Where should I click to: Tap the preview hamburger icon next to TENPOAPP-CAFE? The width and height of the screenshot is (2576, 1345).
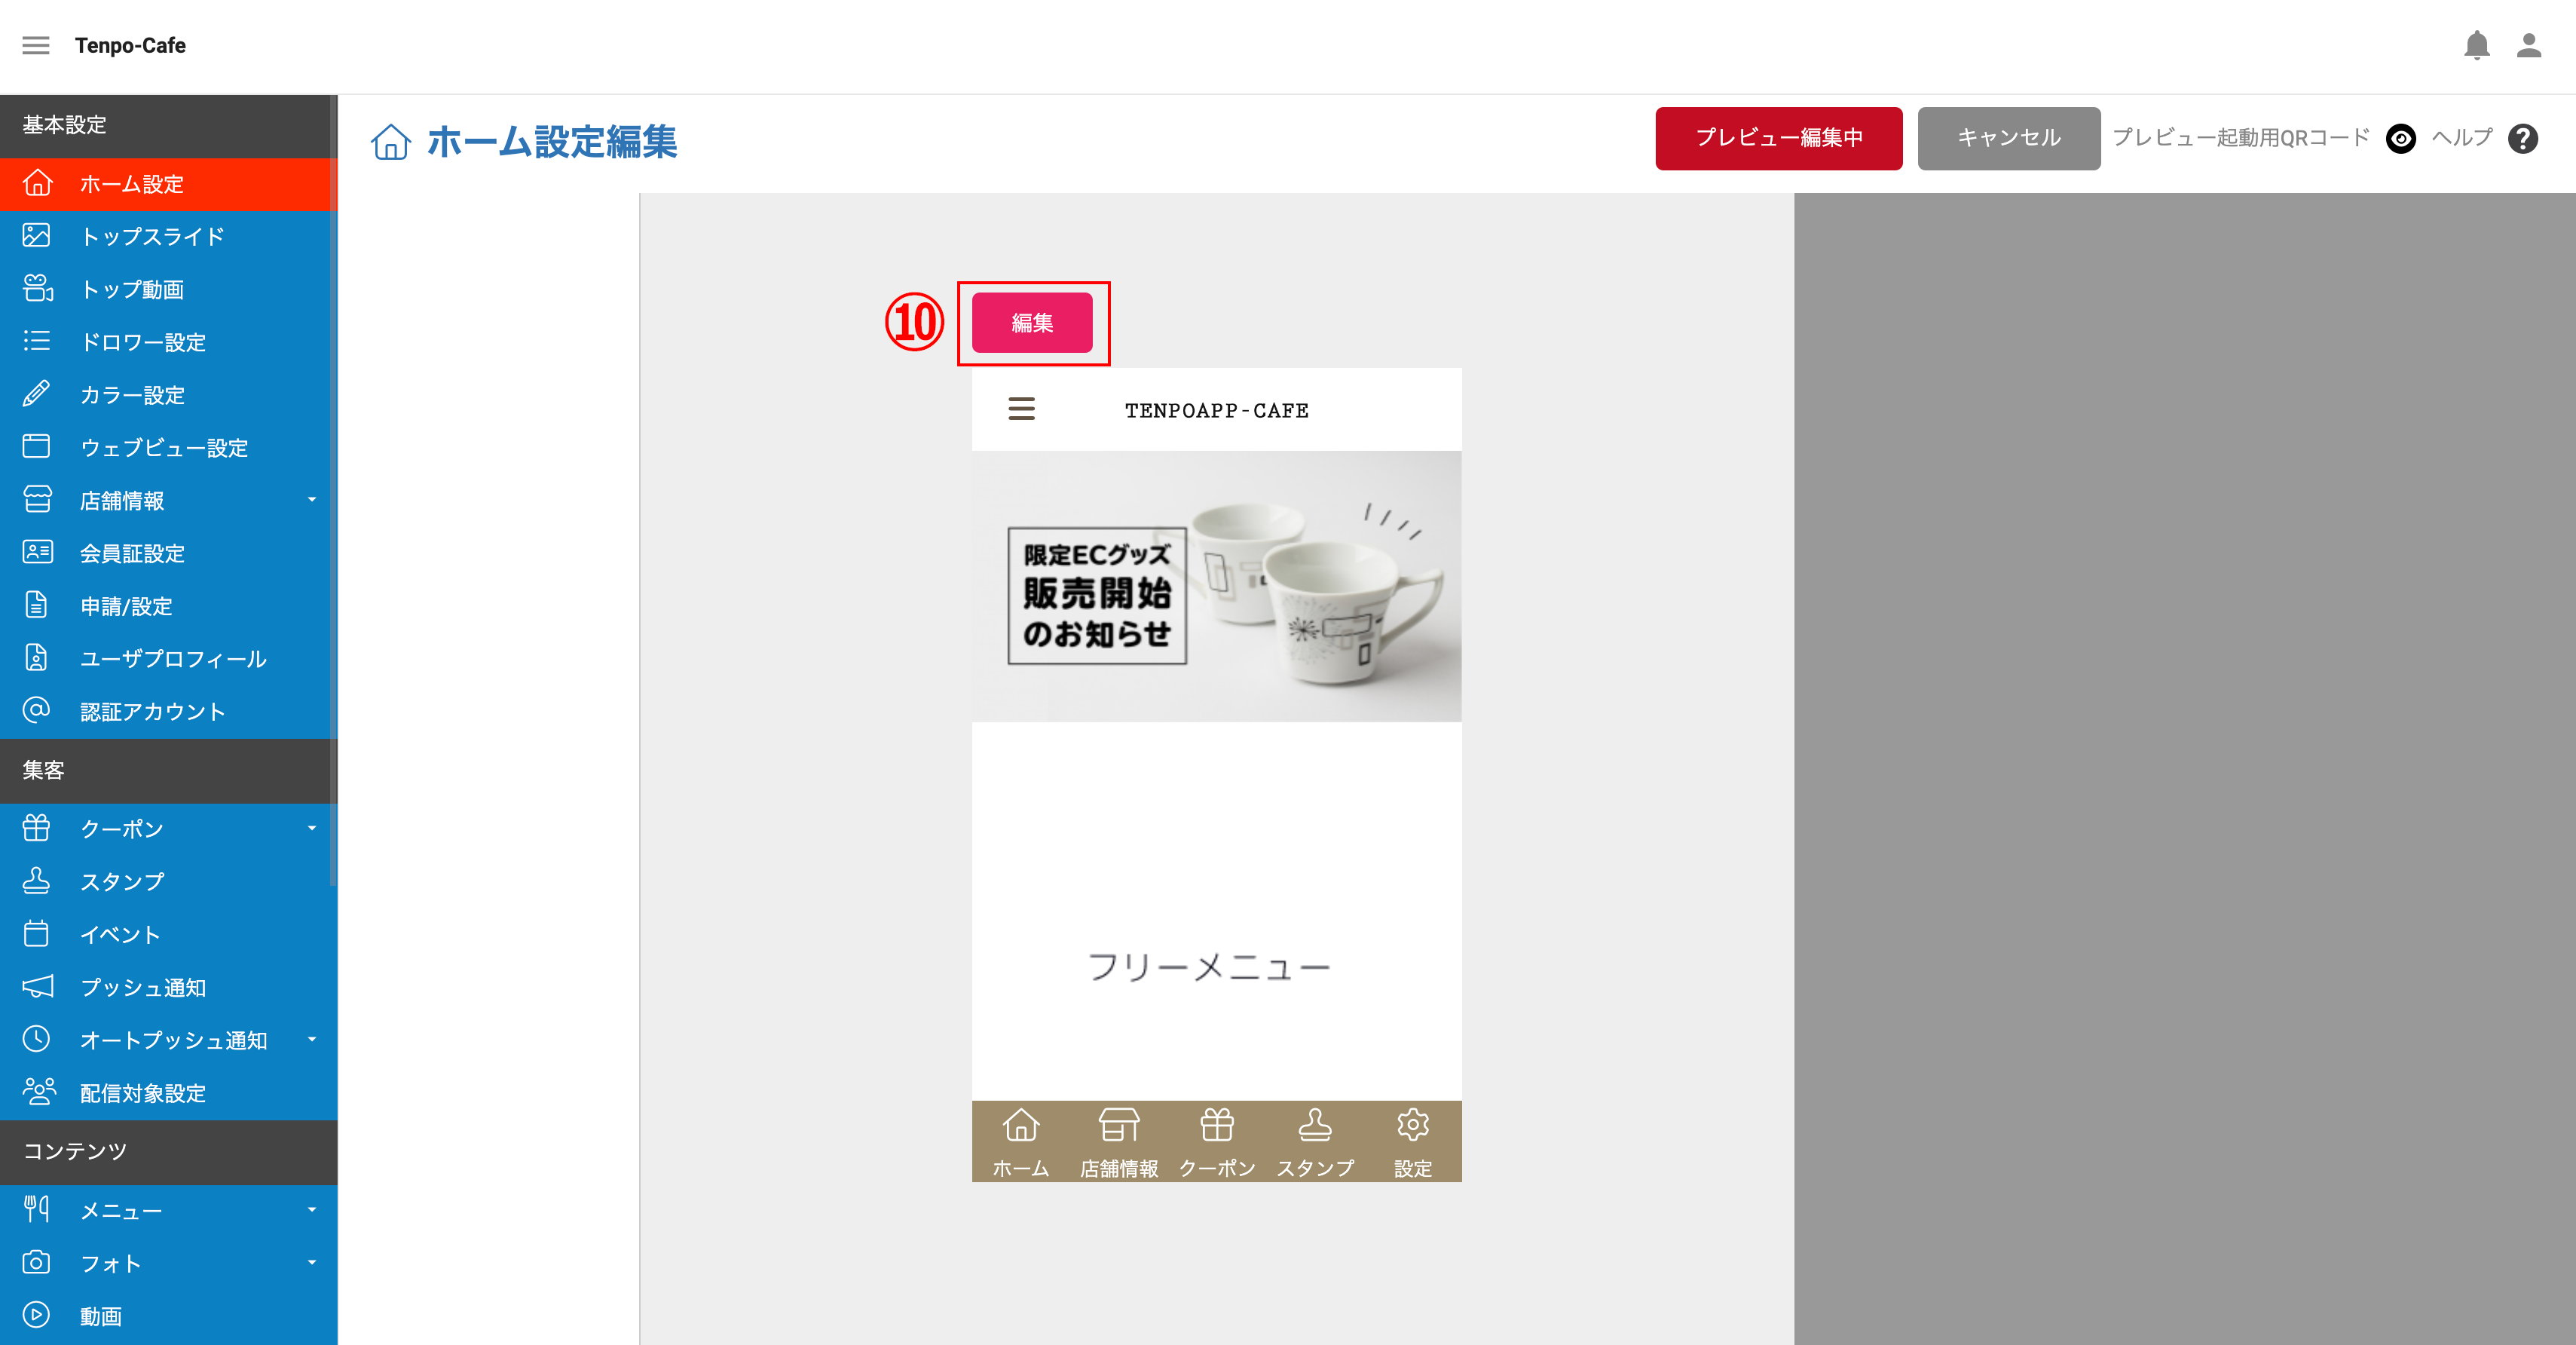1021,409
